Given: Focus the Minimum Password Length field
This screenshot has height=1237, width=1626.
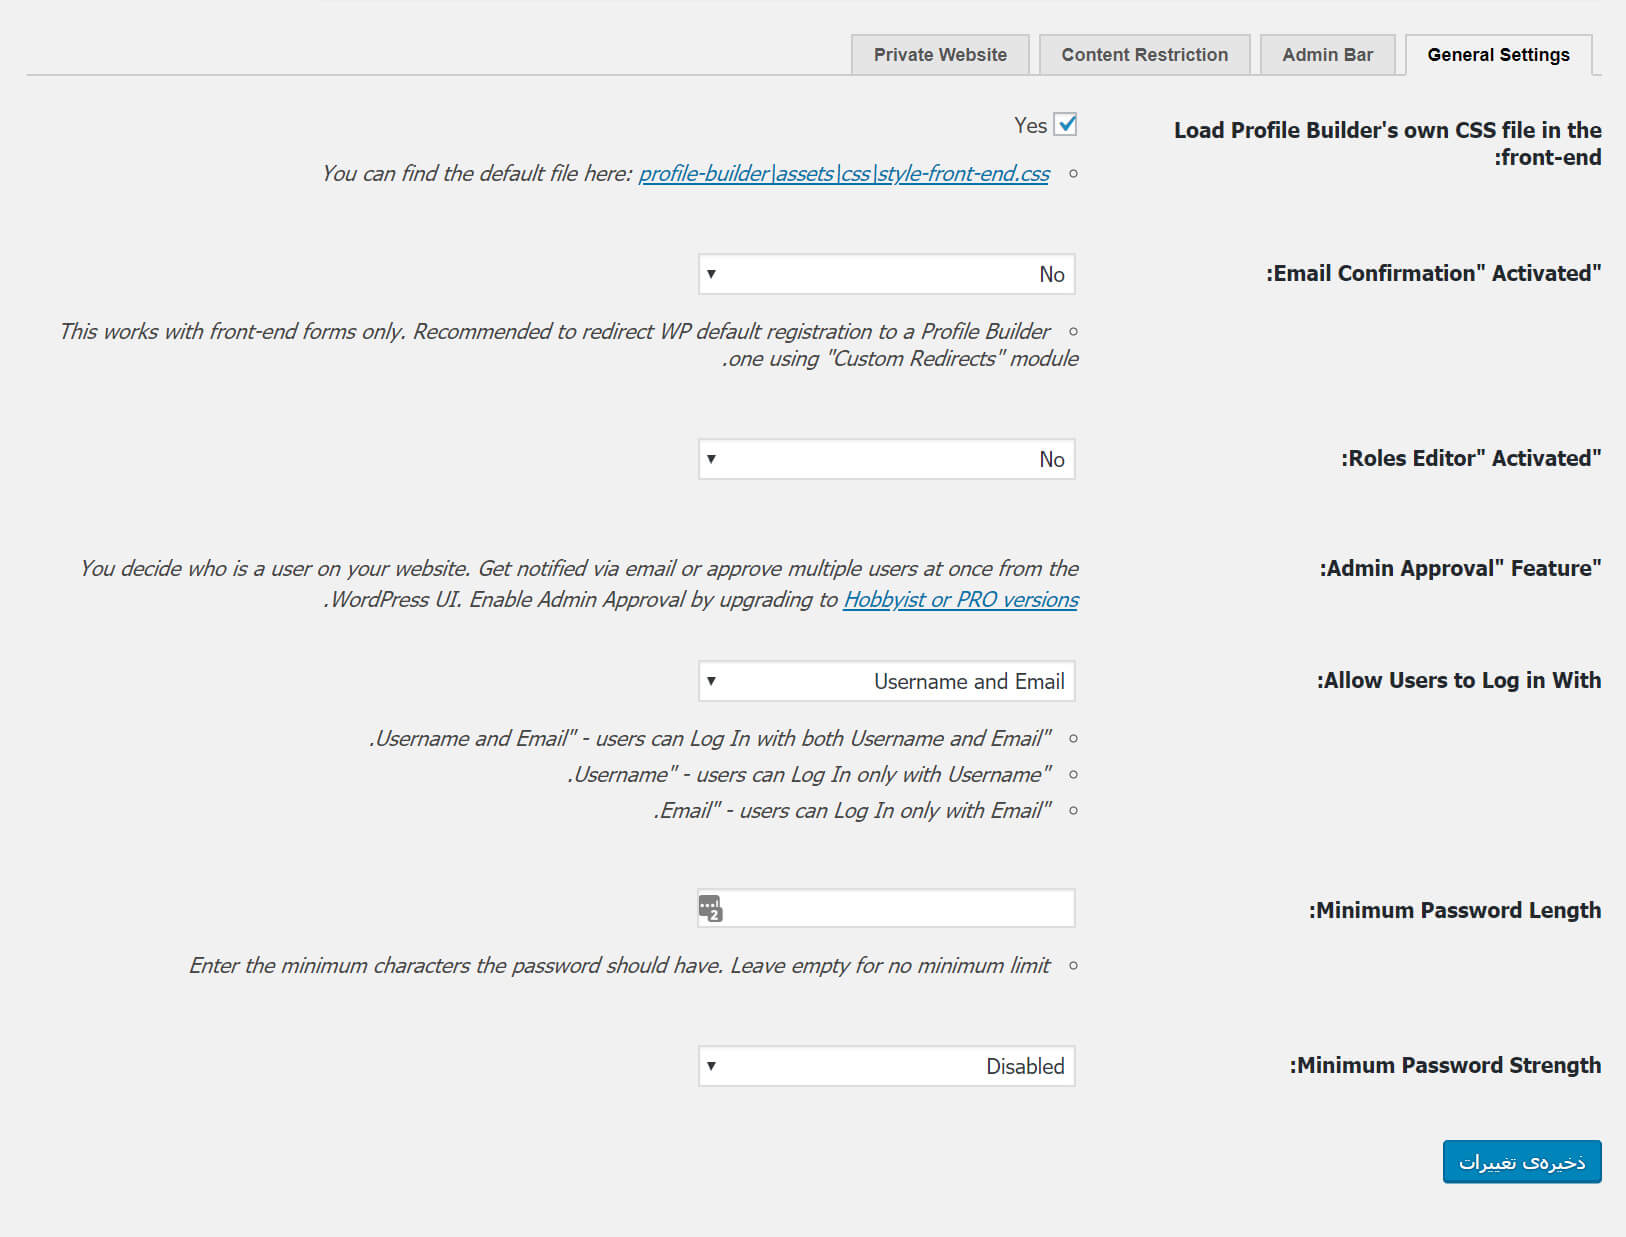Looking at the screenshot, I should point(887,908).
